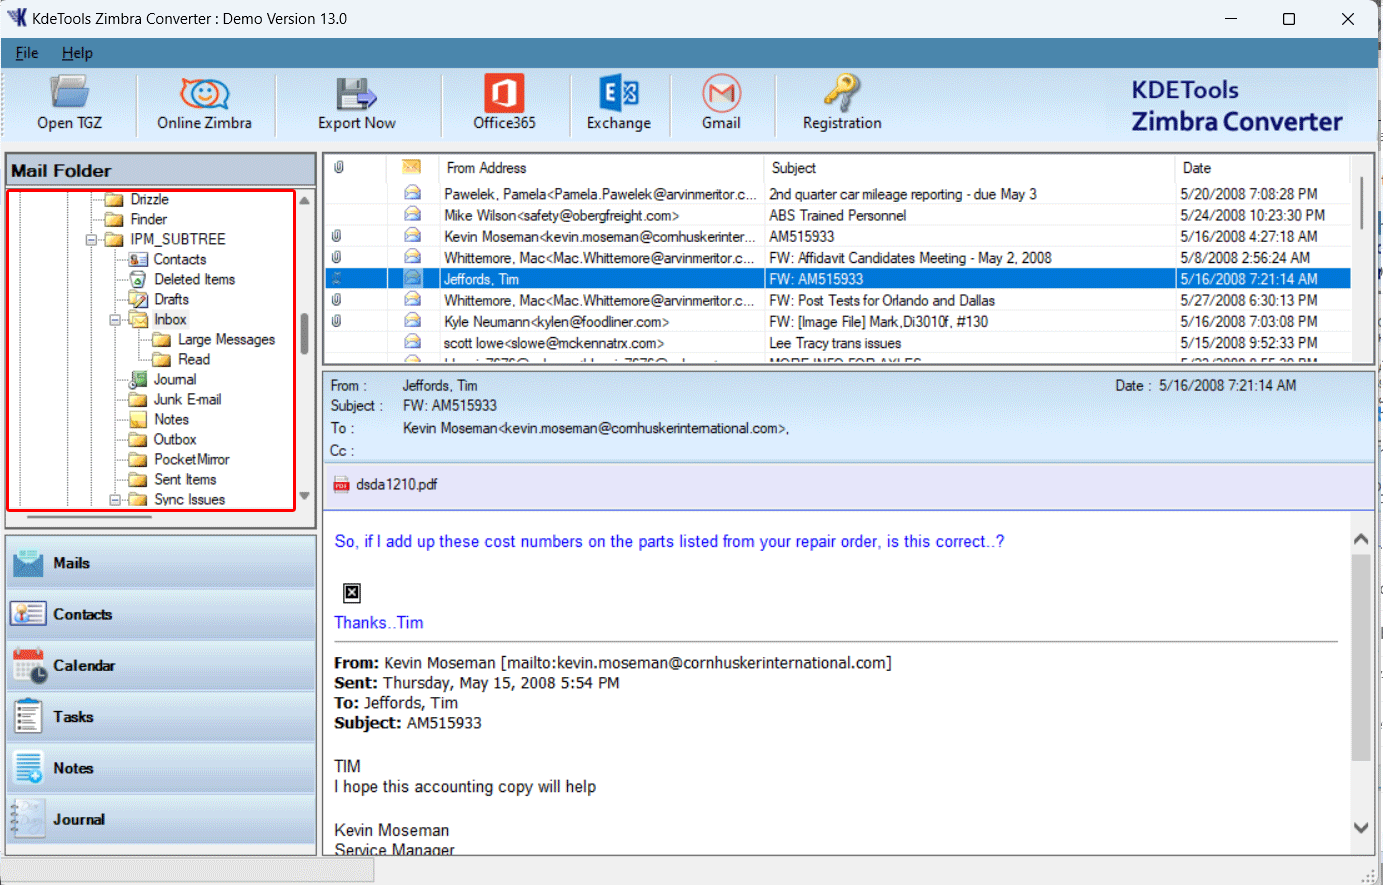1383x885 pixels.
Task: Open the File menu
Action: click(27, 53)
